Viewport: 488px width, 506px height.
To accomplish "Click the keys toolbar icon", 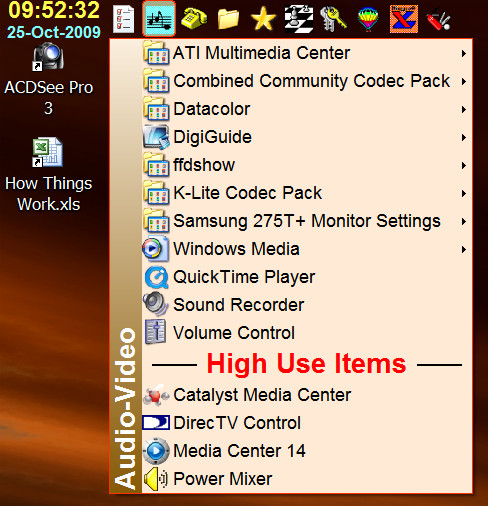I will (x=333, y=19).
